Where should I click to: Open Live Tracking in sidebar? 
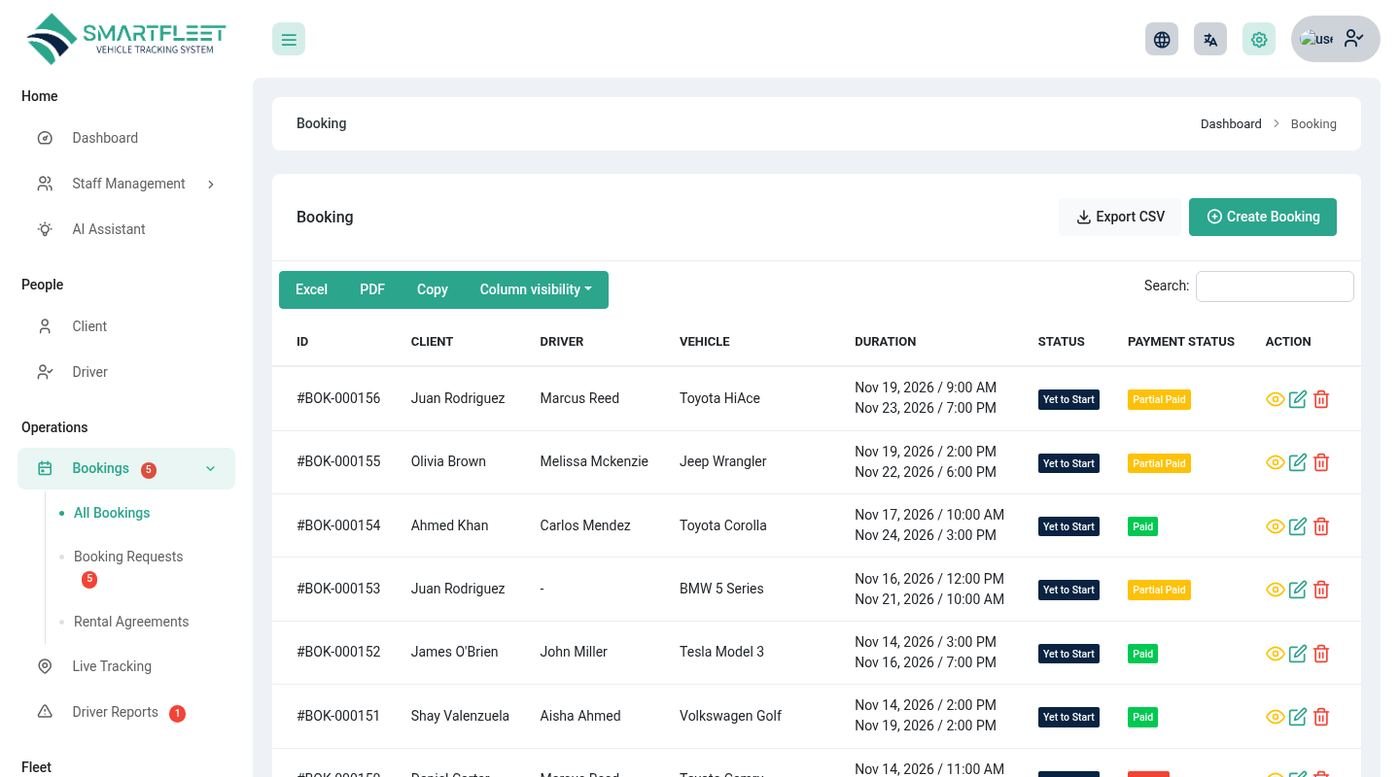(x=126, y=666)
